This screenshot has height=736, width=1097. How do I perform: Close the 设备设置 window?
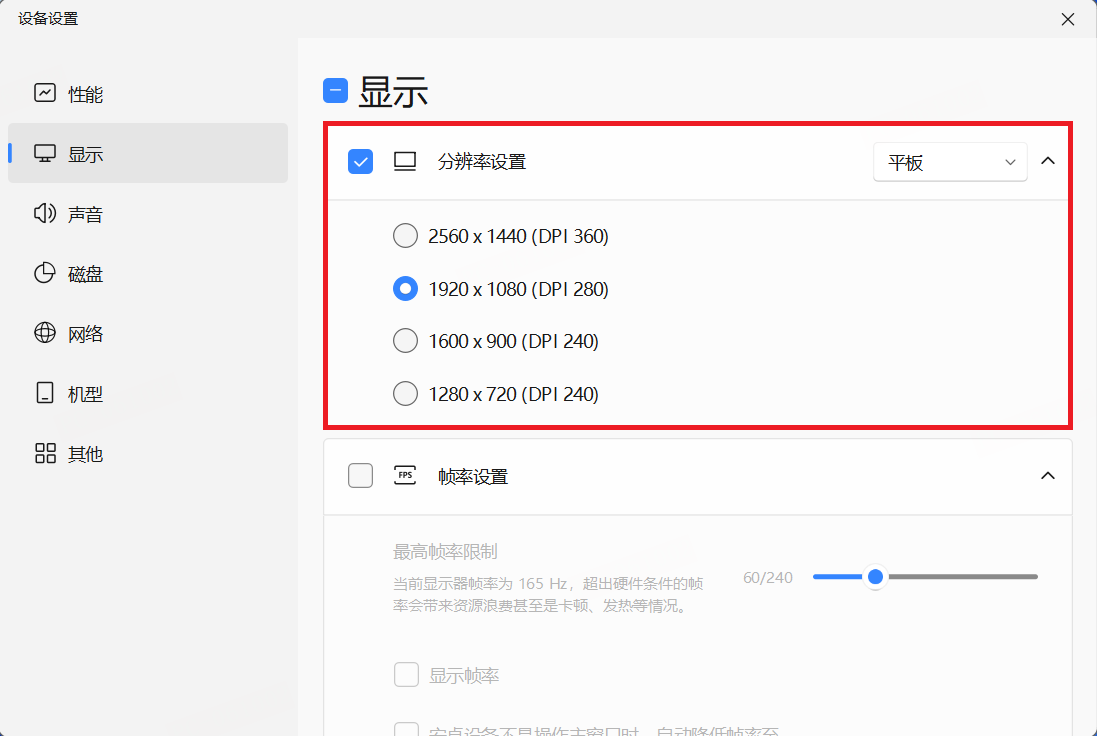[x=1068, y=19]
